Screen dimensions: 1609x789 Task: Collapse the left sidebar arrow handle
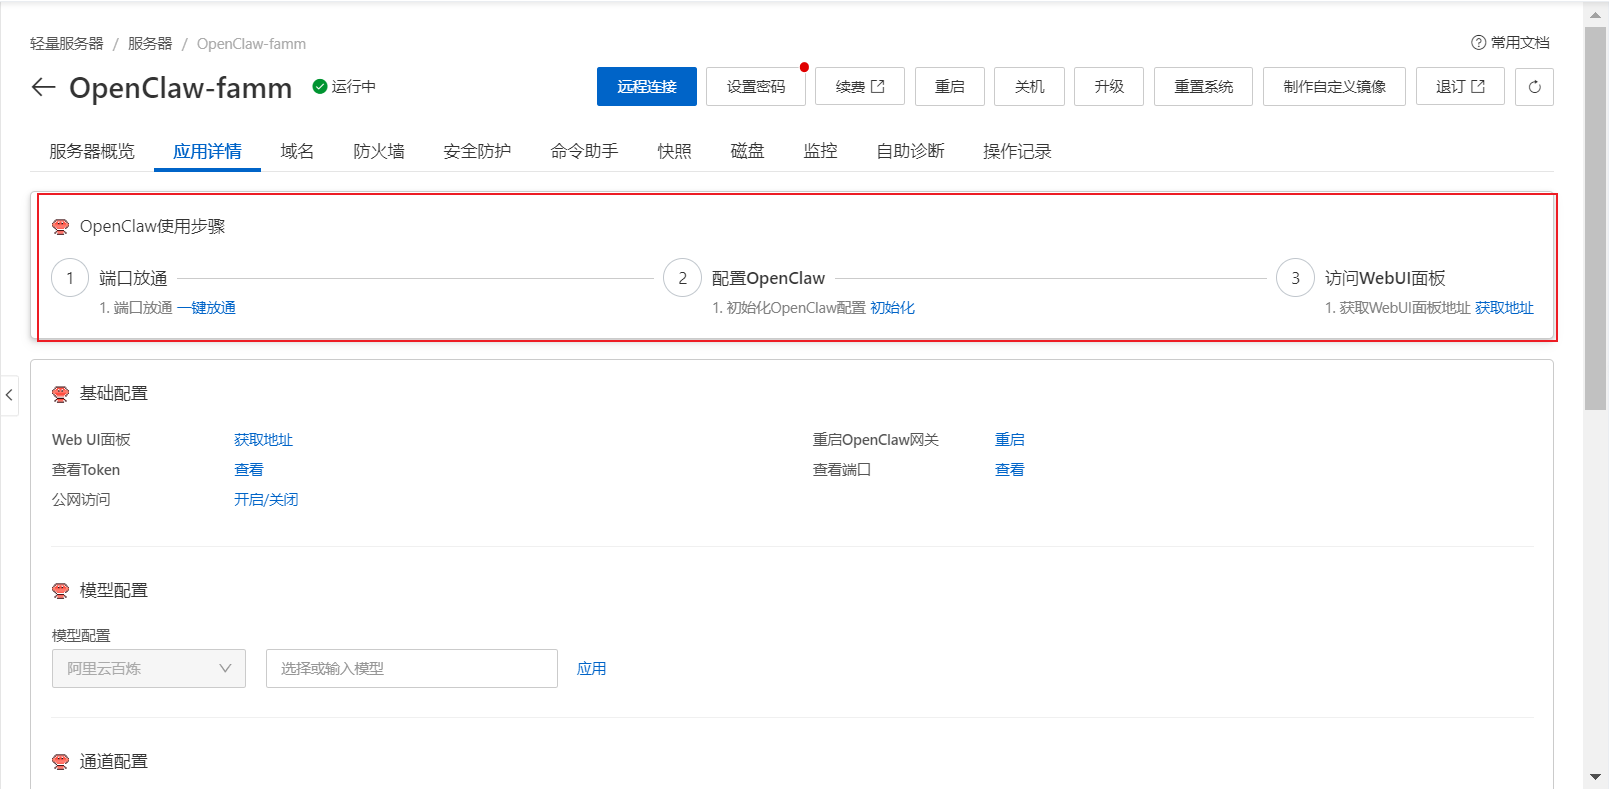coord(9,395)
